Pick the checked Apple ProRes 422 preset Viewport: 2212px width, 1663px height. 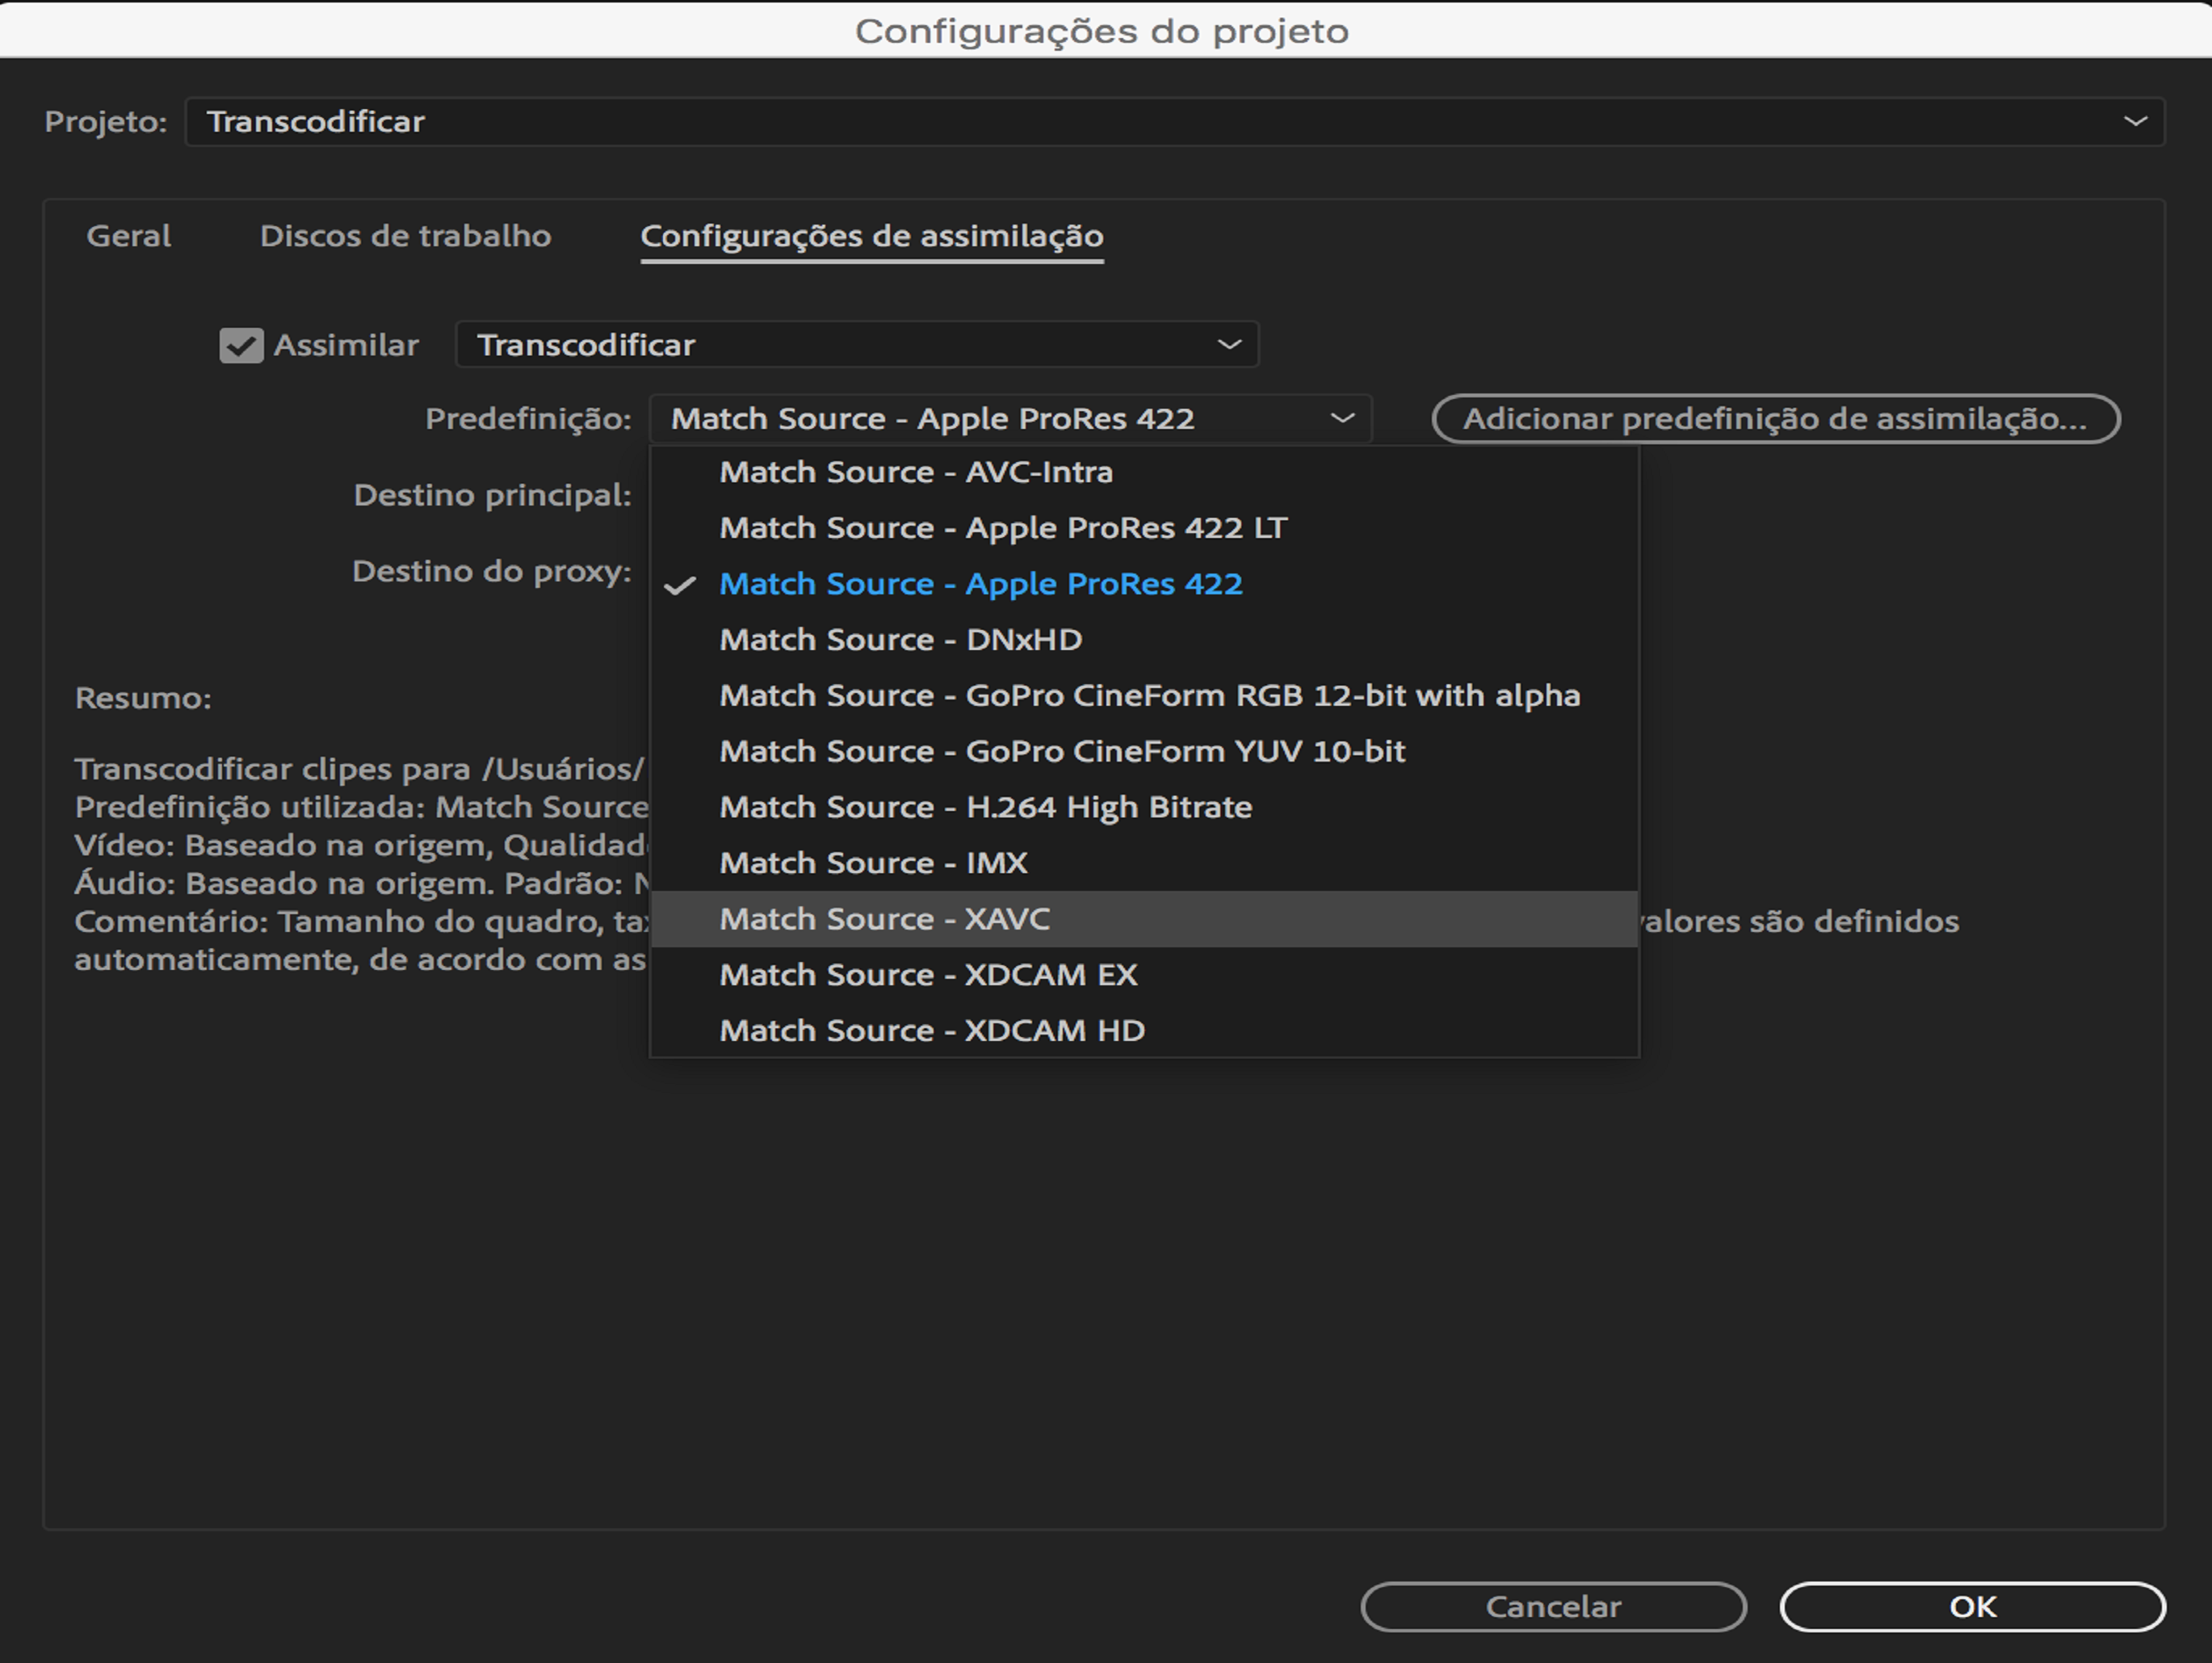[x=980, y=584]
